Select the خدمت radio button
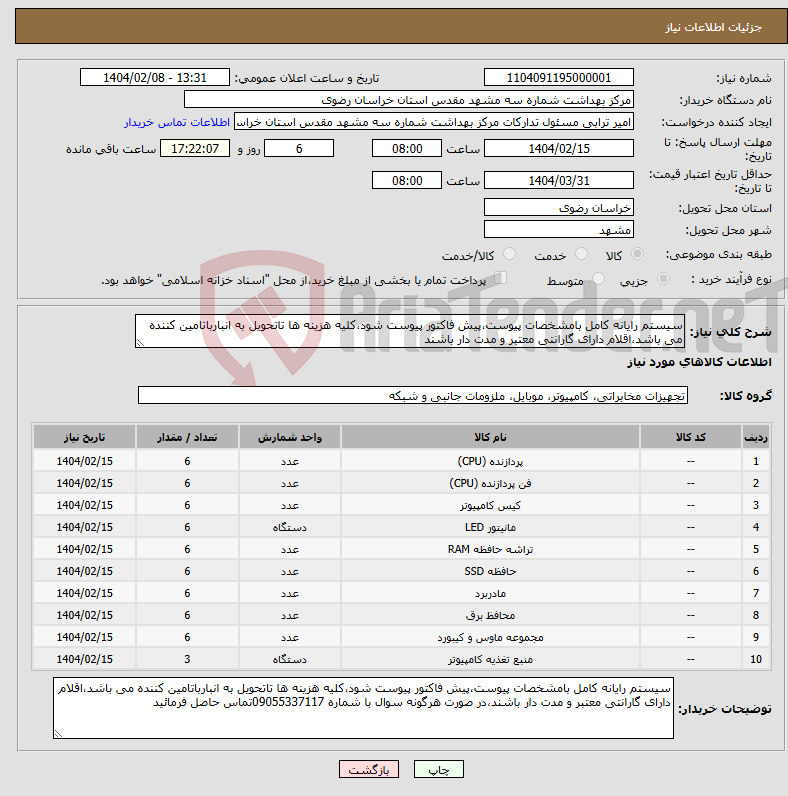The height and width of the screenshot is (796, 788). (x=581, y=254)
